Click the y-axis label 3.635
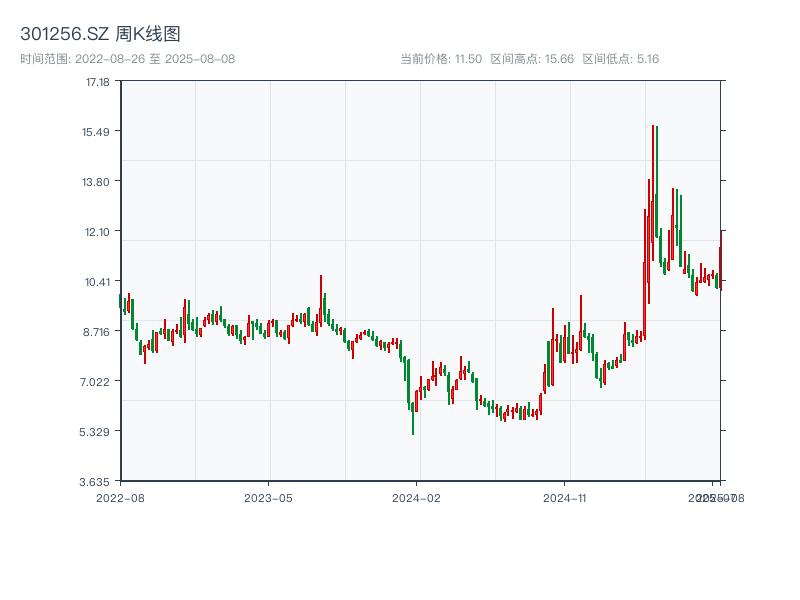 tap(94, 482)
